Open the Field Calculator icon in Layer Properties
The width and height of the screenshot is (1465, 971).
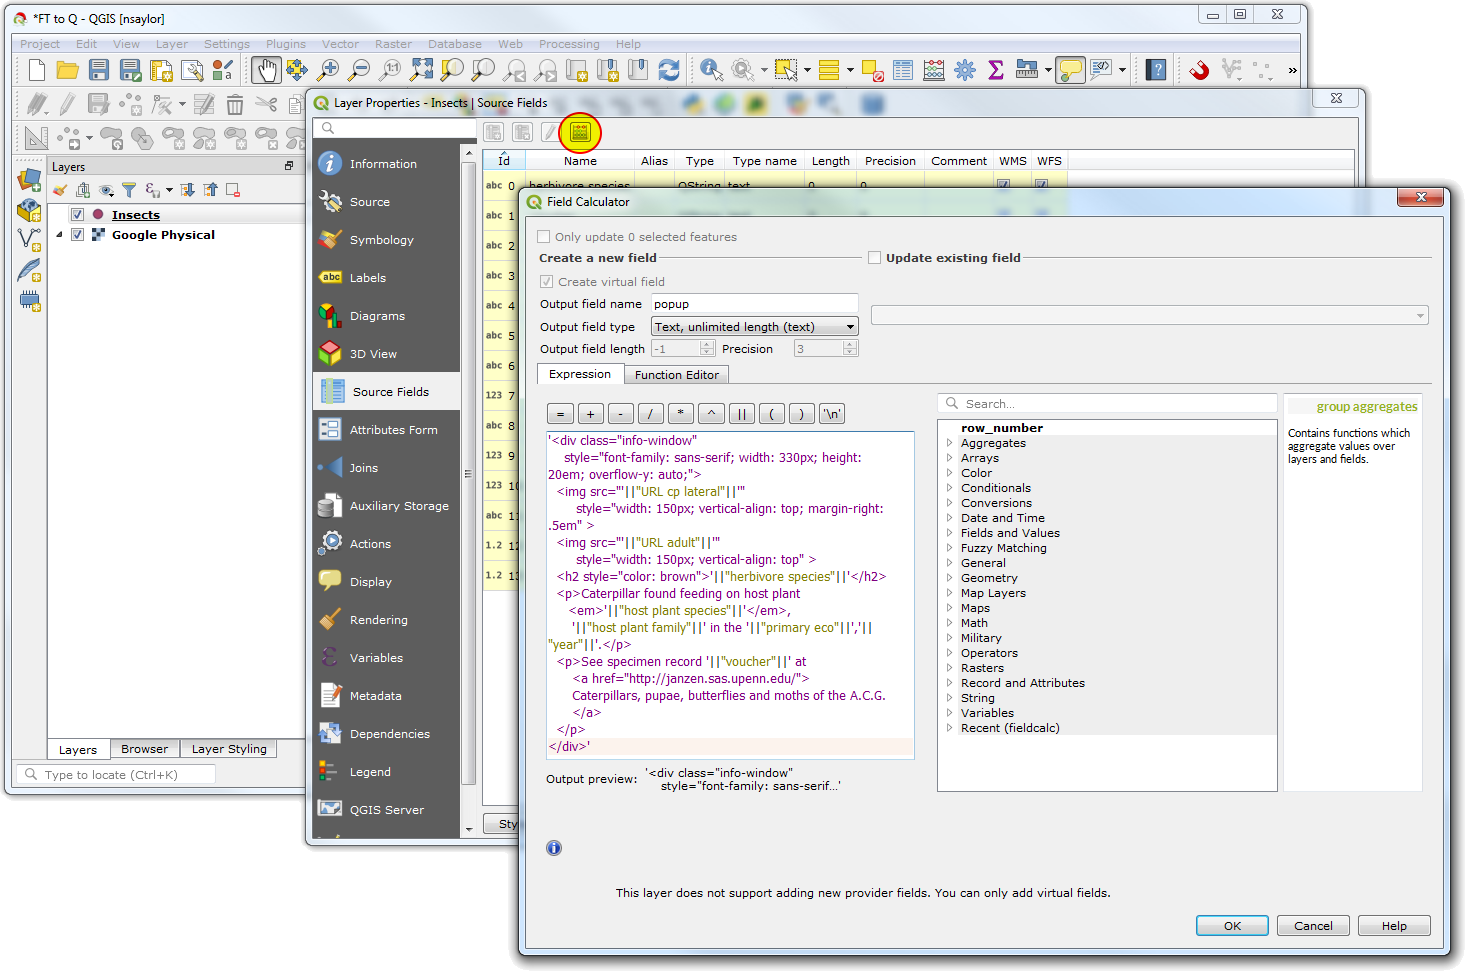[x=580, y=132]
